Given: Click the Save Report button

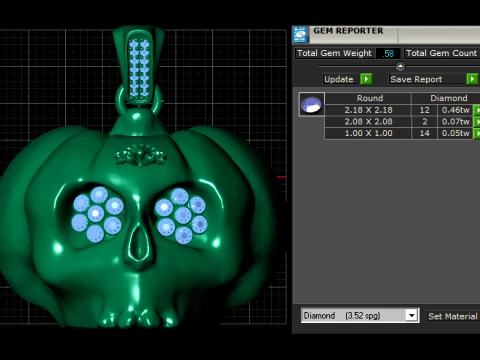Looking at the screenshot, I should point(427,79).
